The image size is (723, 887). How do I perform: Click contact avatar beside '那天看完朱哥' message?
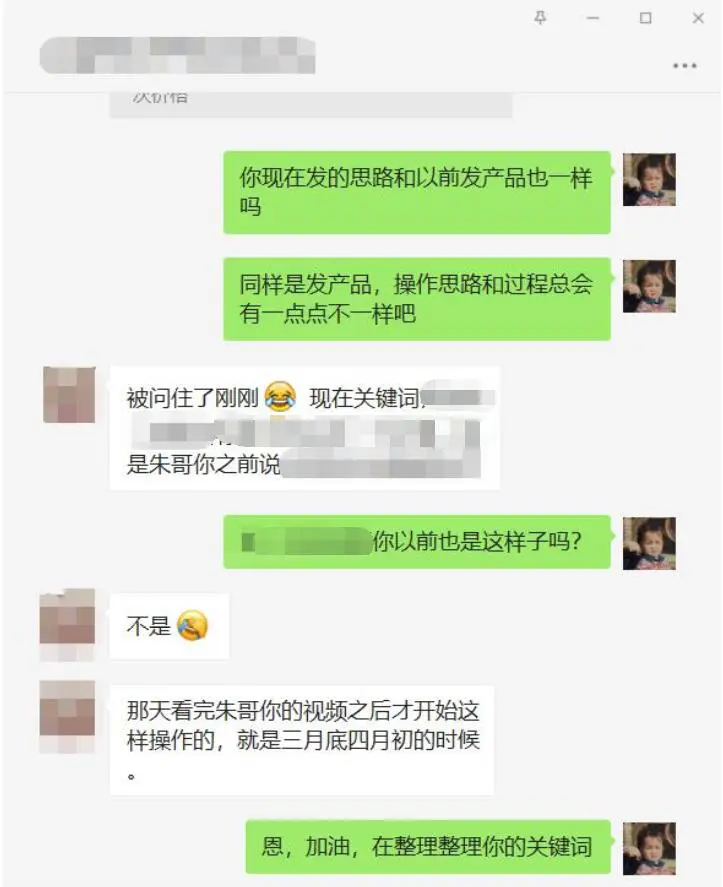tap(67, 717)
